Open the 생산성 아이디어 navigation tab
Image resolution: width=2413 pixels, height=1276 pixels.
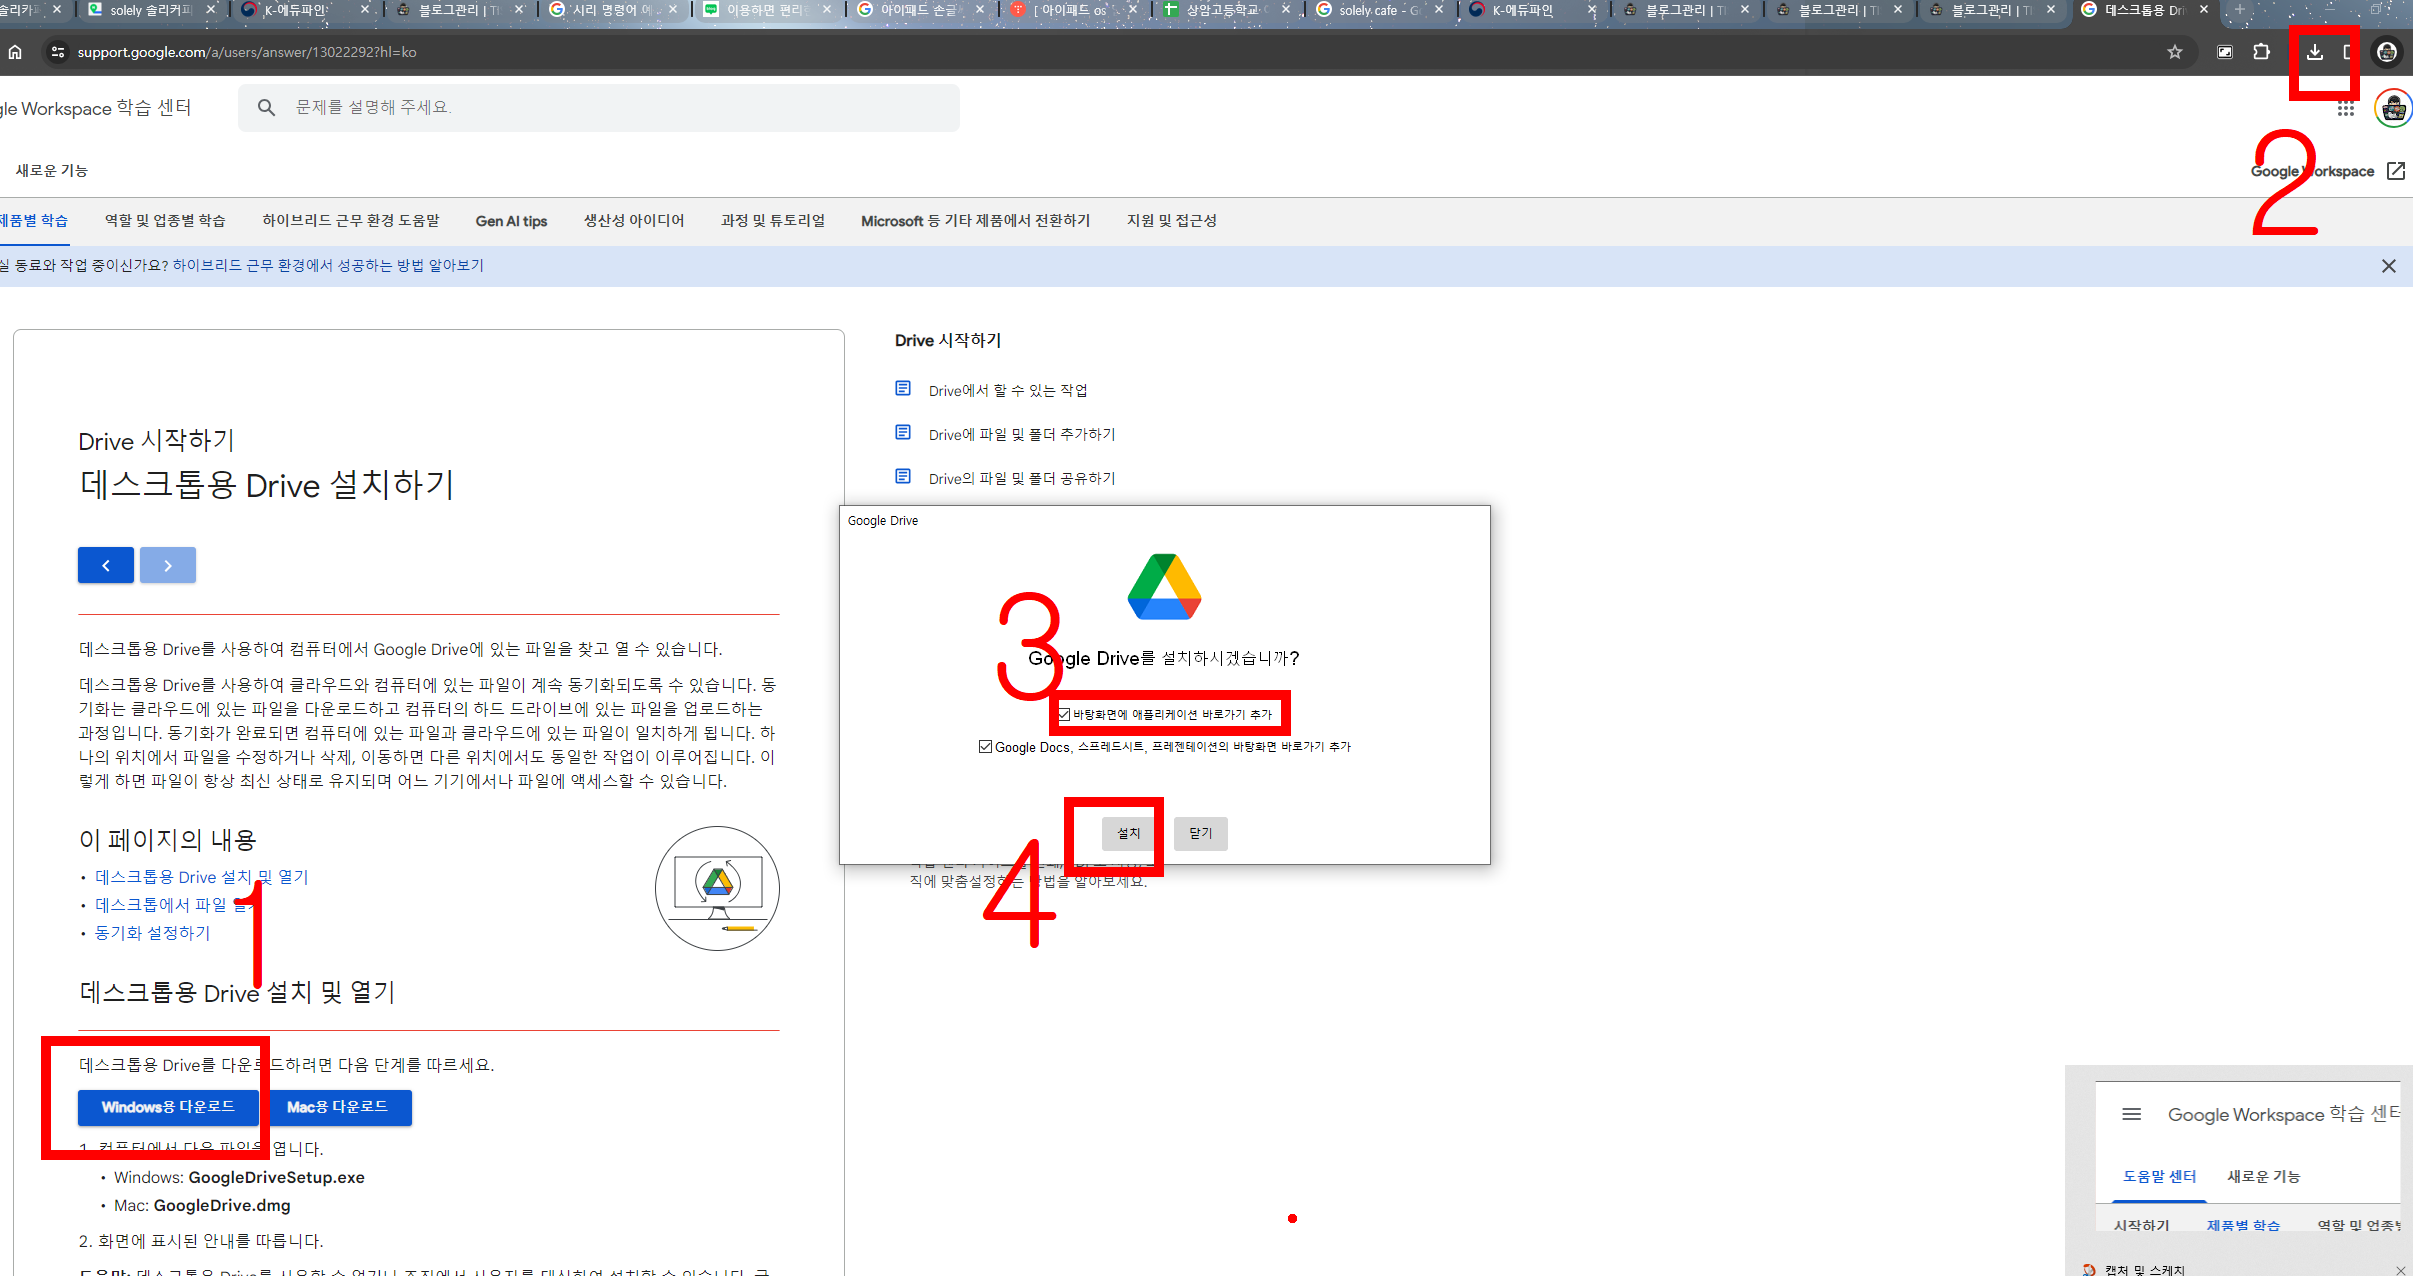[634, 221]
